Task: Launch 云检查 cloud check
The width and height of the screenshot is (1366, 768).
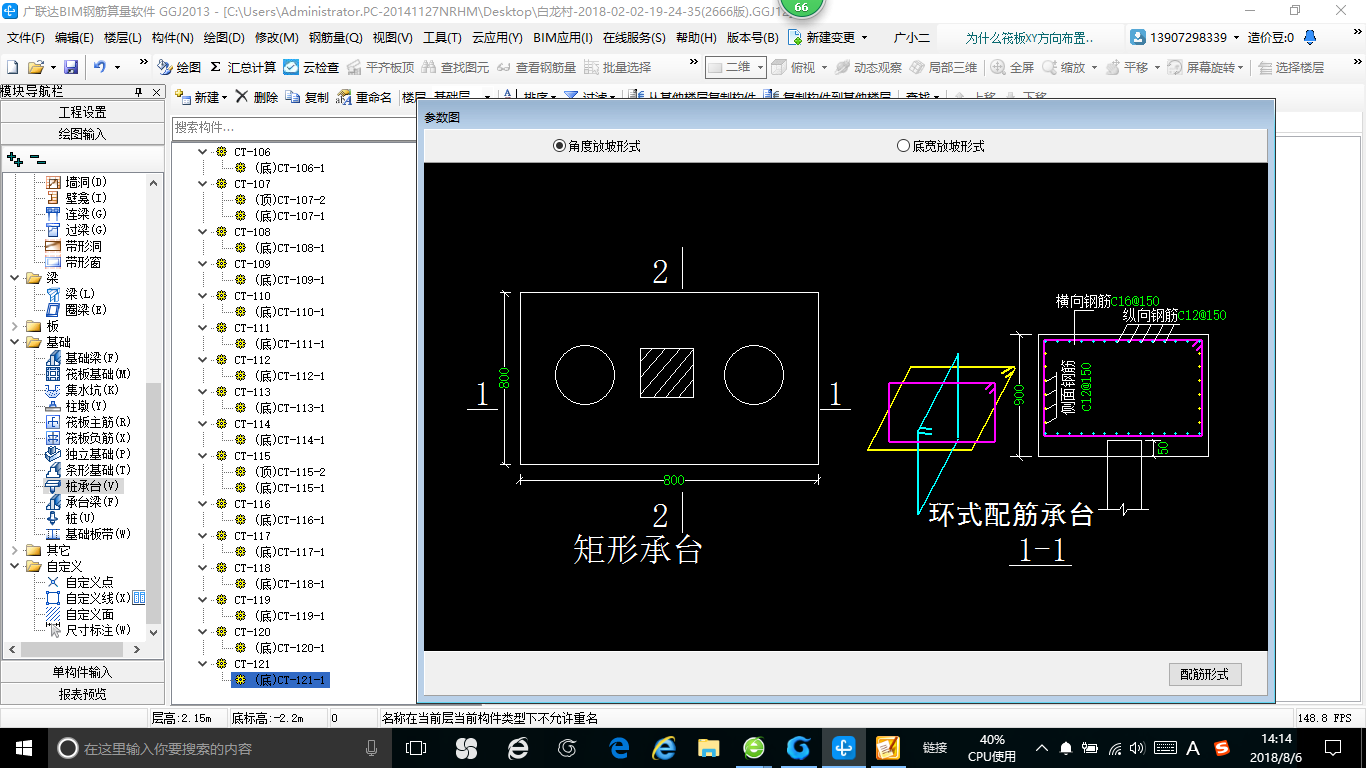Action: coord(311,67)
